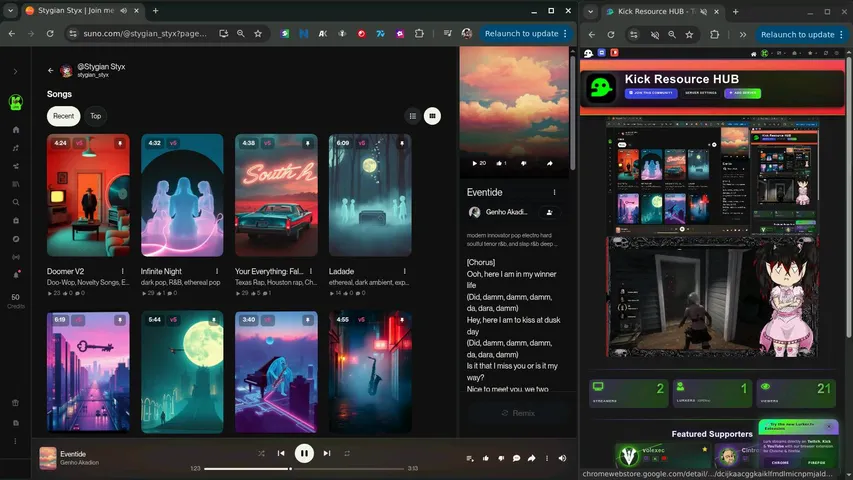Switch songs to list view
This screenshot has width=853, height=480.
pos(413,116)
